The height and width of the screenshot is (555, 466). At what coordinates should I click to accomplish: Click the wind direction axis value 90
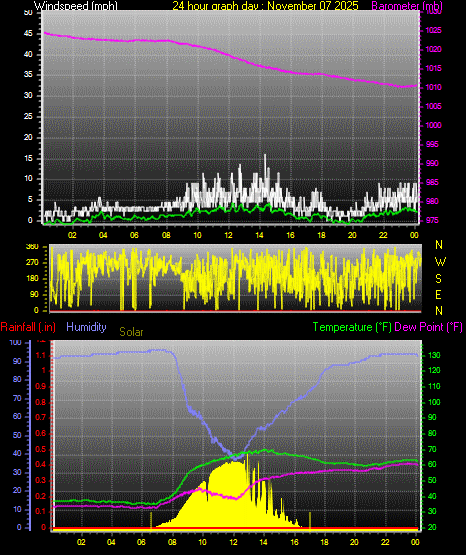pyautogui.click(x=34, y=294)
